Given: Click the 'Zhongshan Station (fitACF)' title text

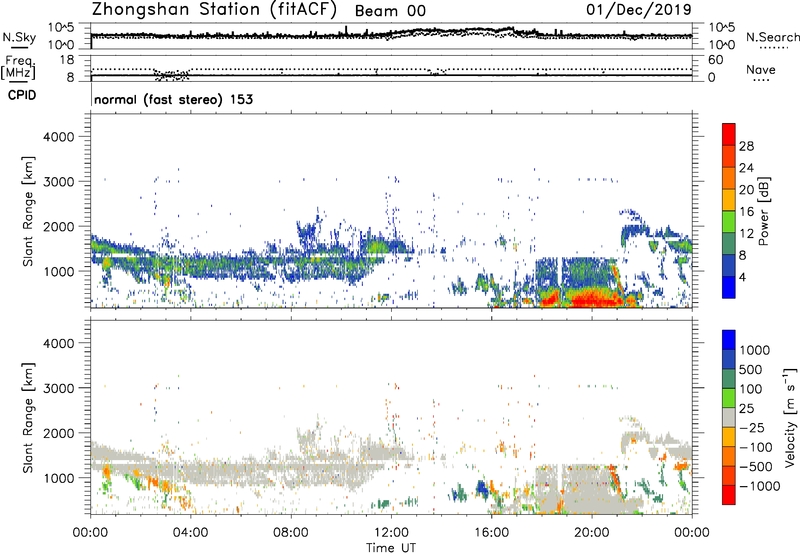Looking at the screenshot, I should point(214,10).
